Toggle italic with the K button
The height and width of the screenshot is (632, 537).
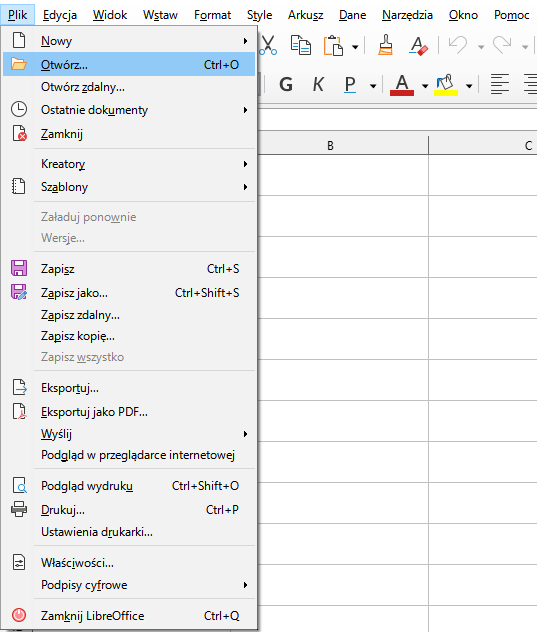tap(318, 85)
